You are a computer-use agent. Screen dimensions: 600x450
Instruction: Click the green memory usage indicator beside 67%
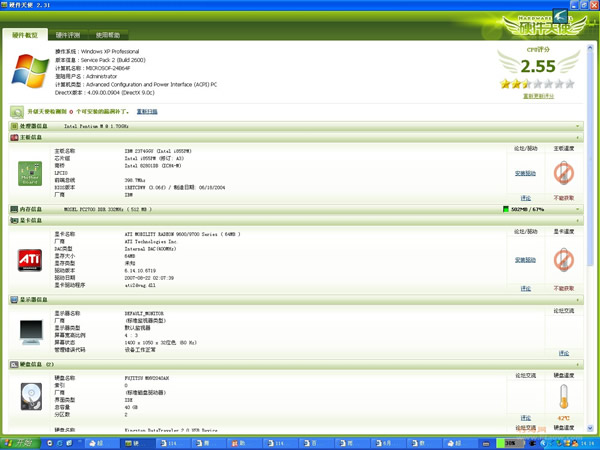tap(505, 209)
